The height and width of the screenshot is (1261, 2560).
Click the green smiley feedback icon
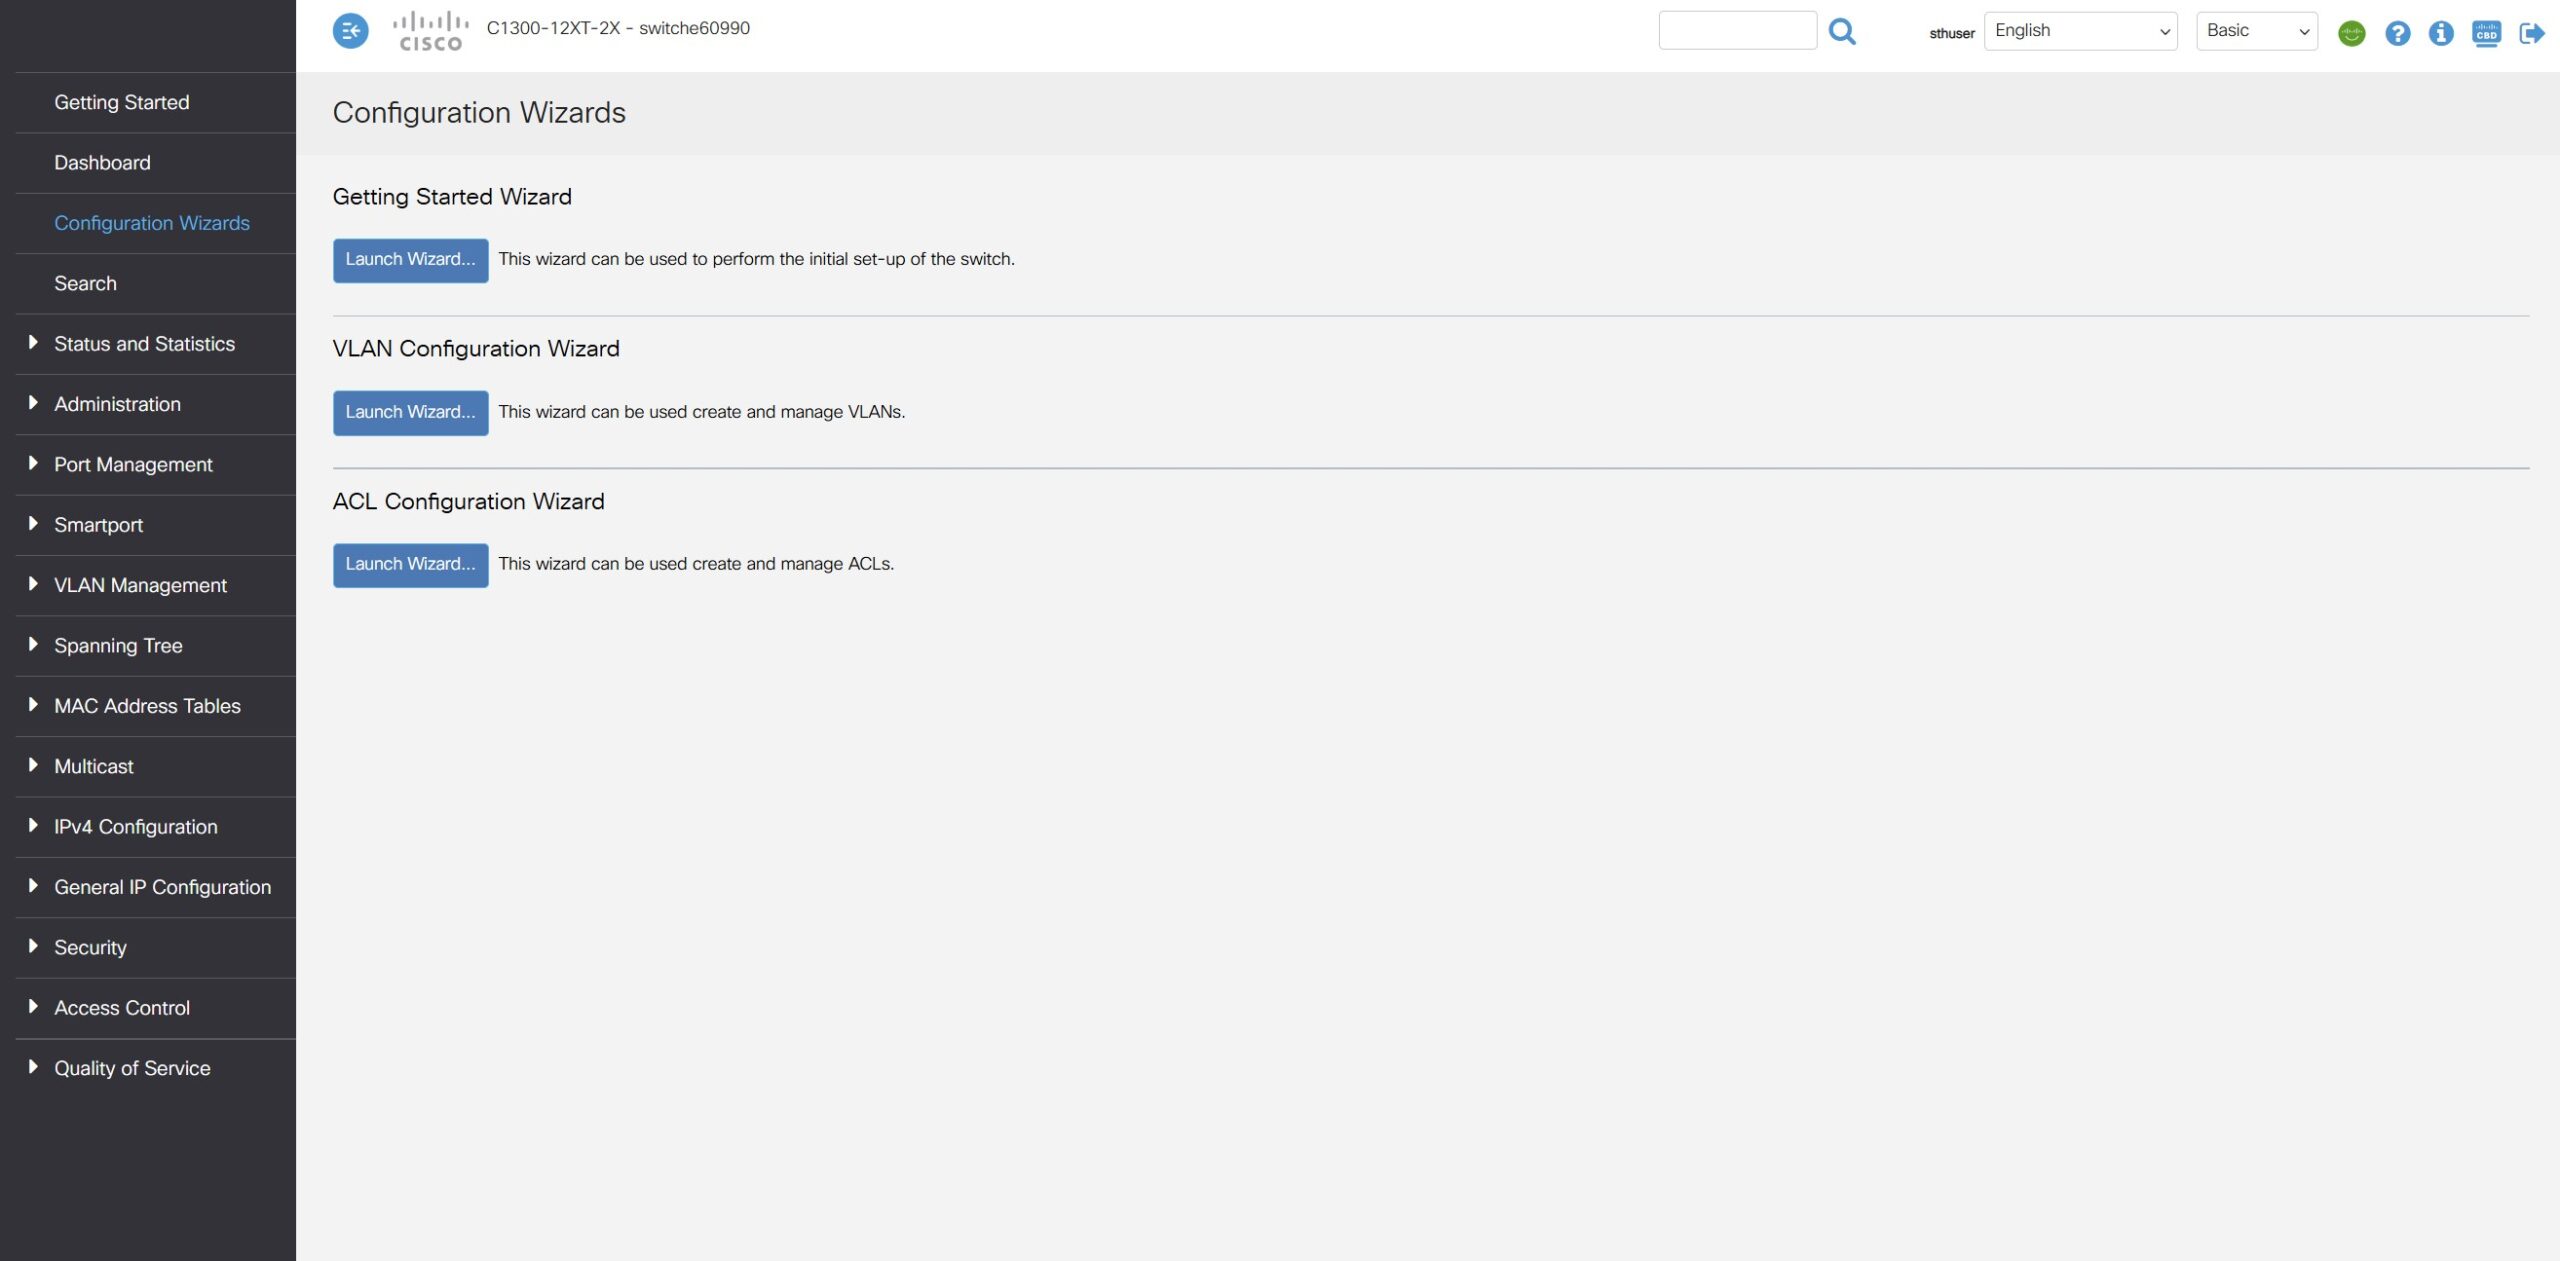(2351, 33)
